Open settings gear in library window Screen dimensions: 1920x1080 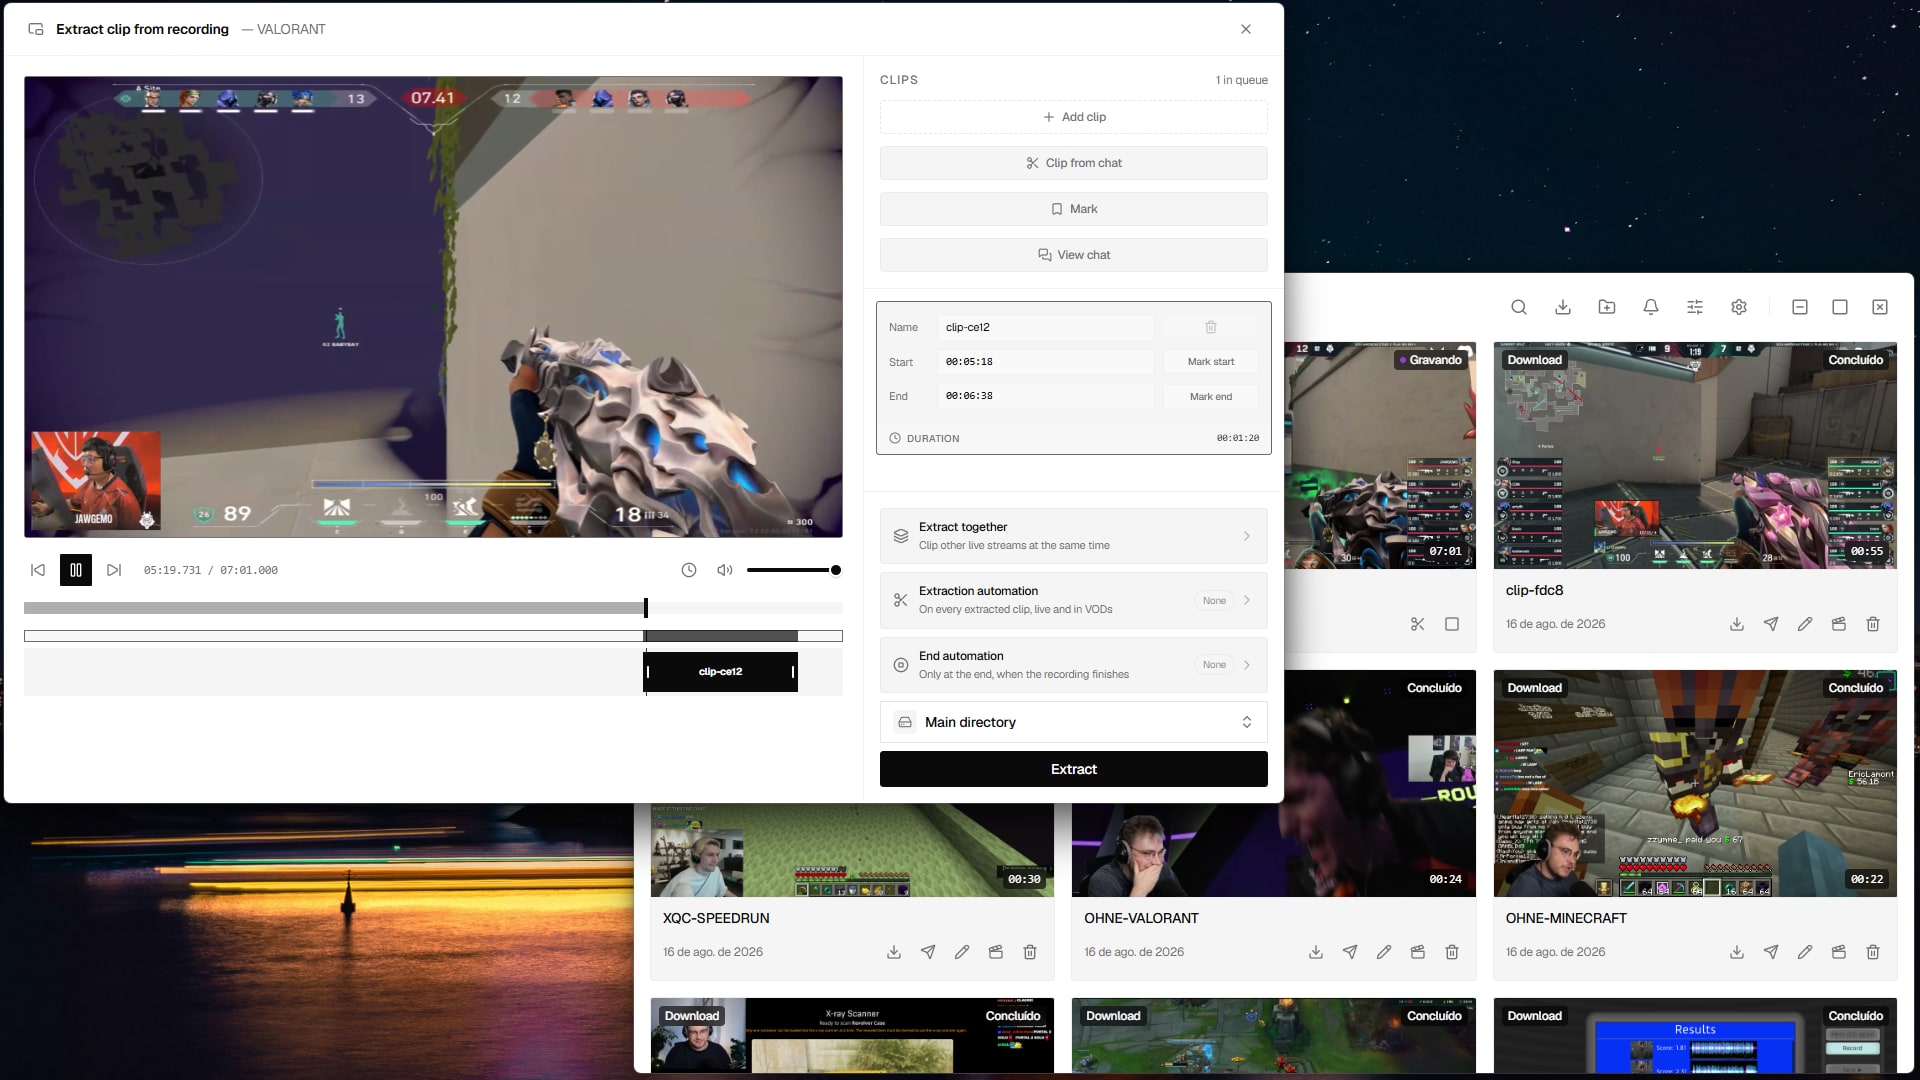pos(1739,307)
